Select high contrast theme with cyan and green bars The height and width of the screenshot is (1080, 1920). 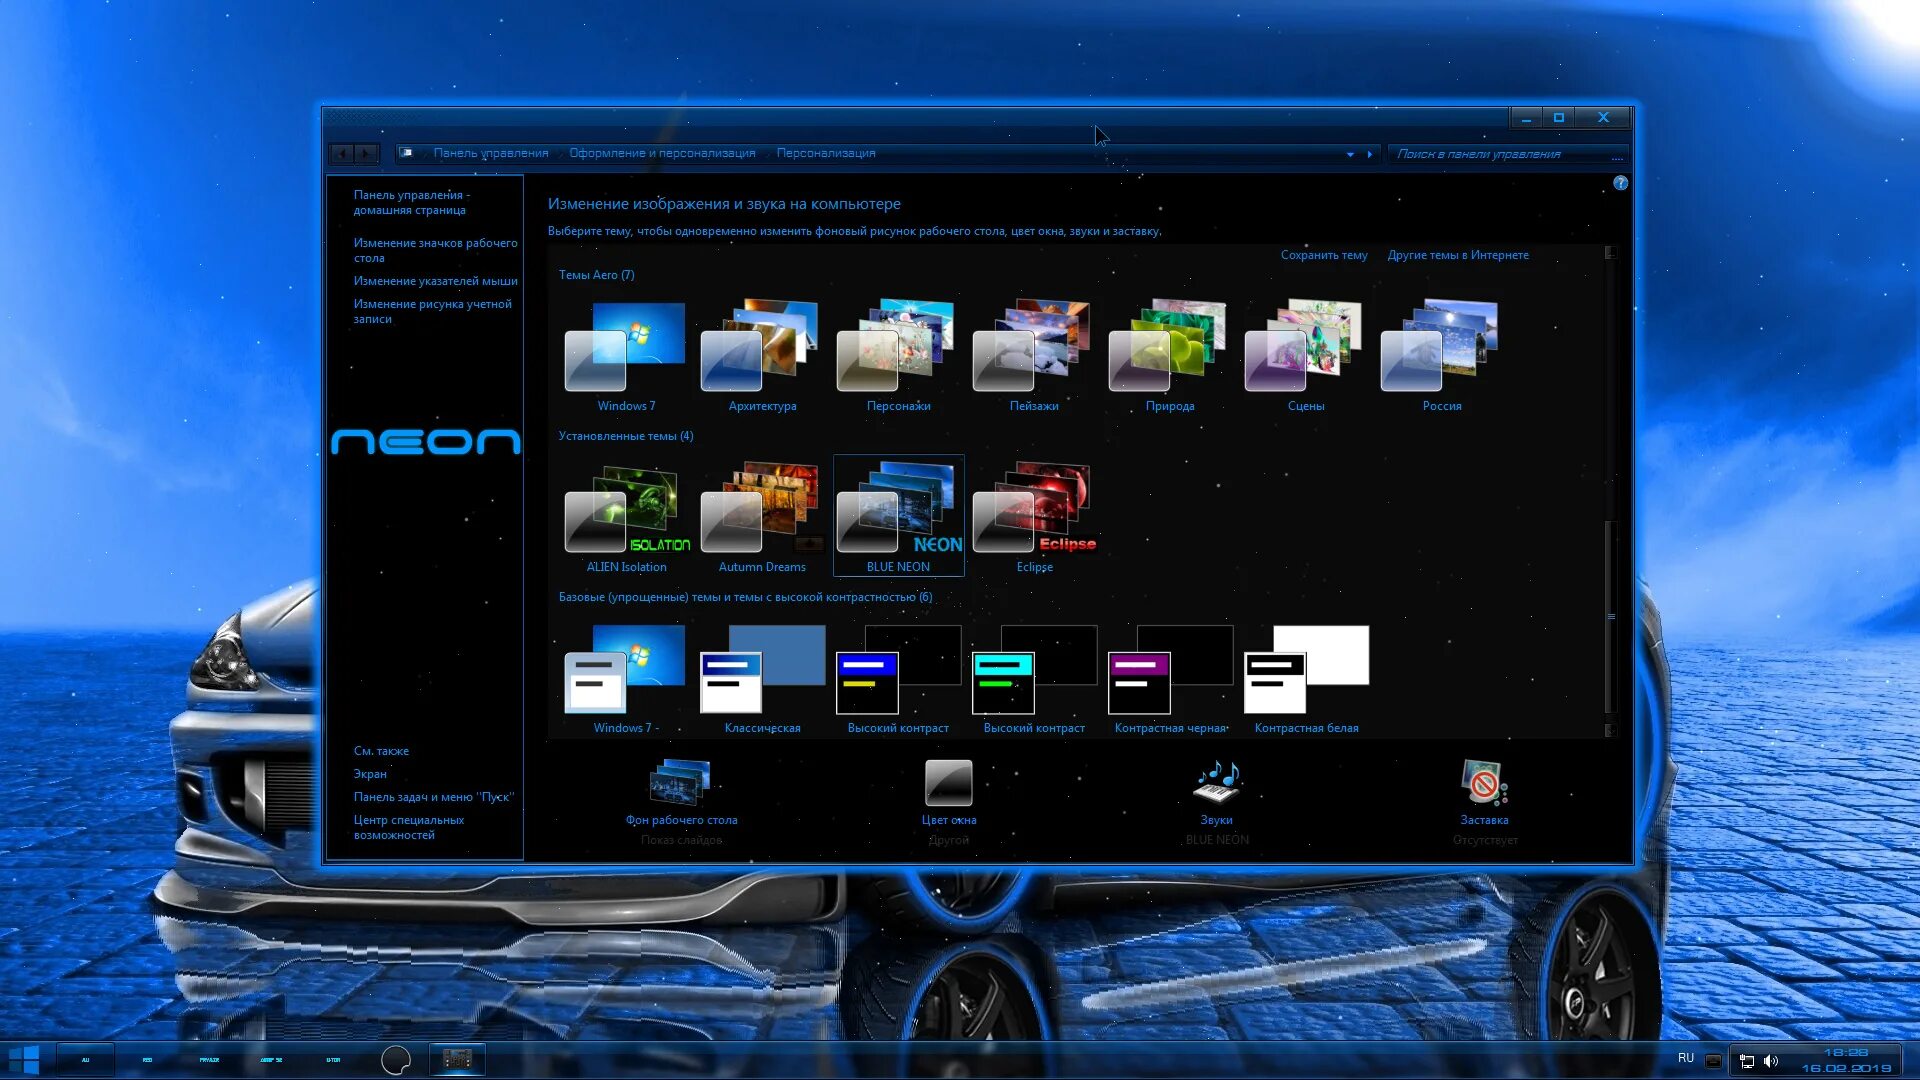[x=1034, y=678]
